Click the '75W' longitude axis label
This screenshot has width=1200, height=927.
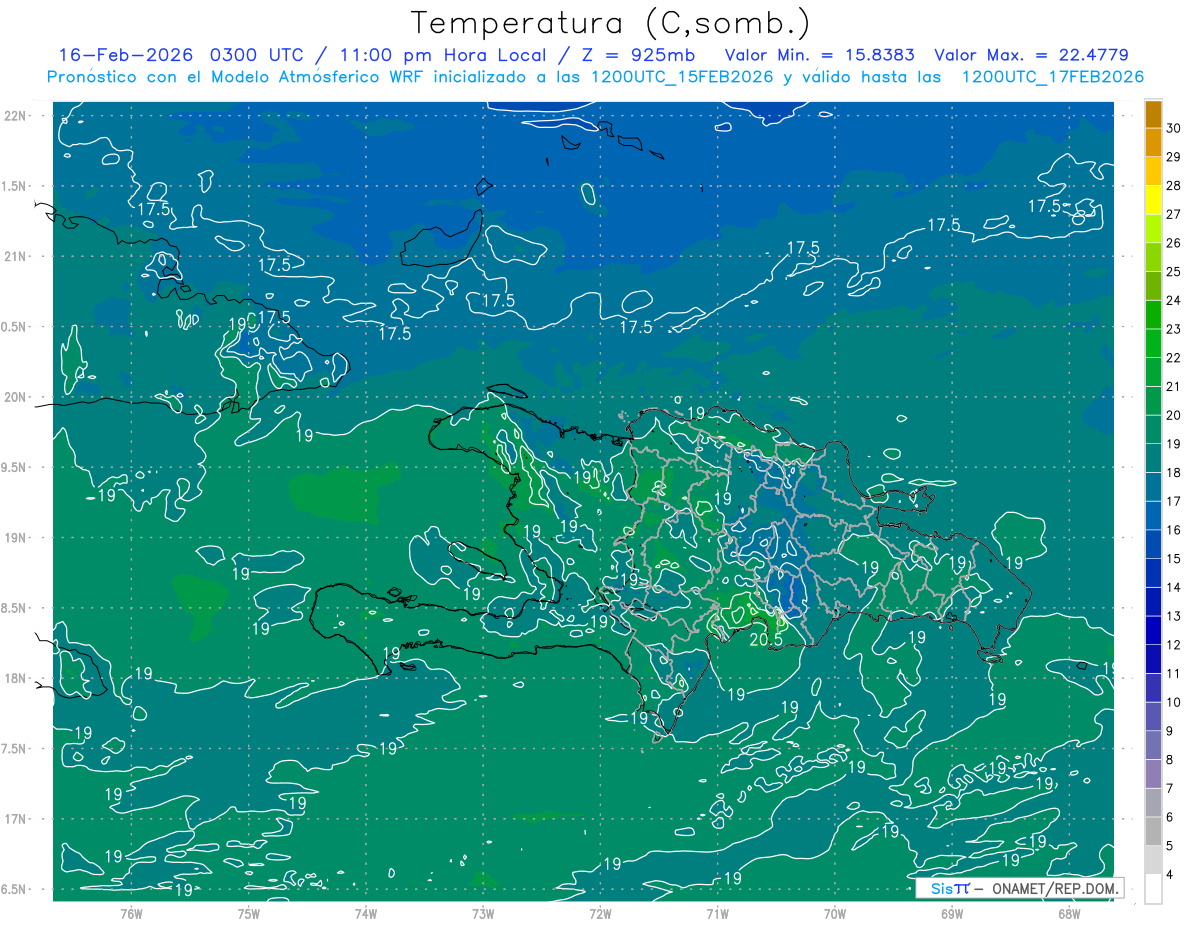point(249,913)
